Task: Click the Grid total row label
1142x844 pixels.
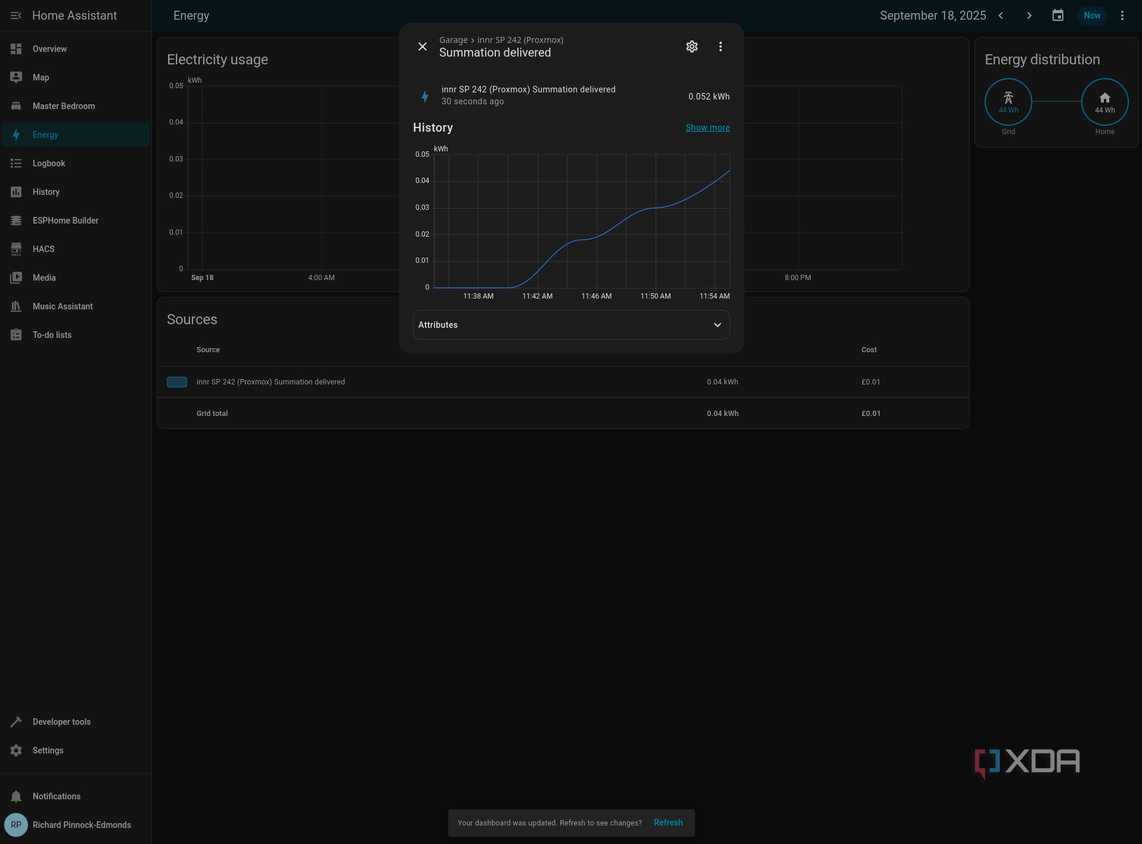Action: click(212, 414)
